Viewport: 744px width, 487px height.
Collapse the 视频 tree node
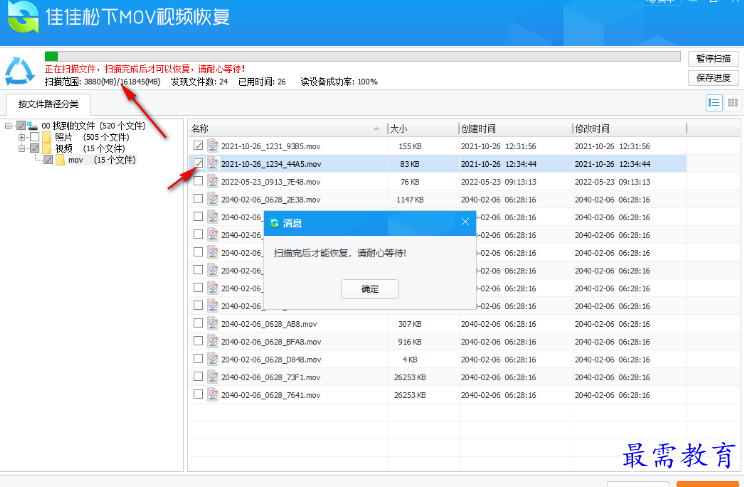(21, 148)
